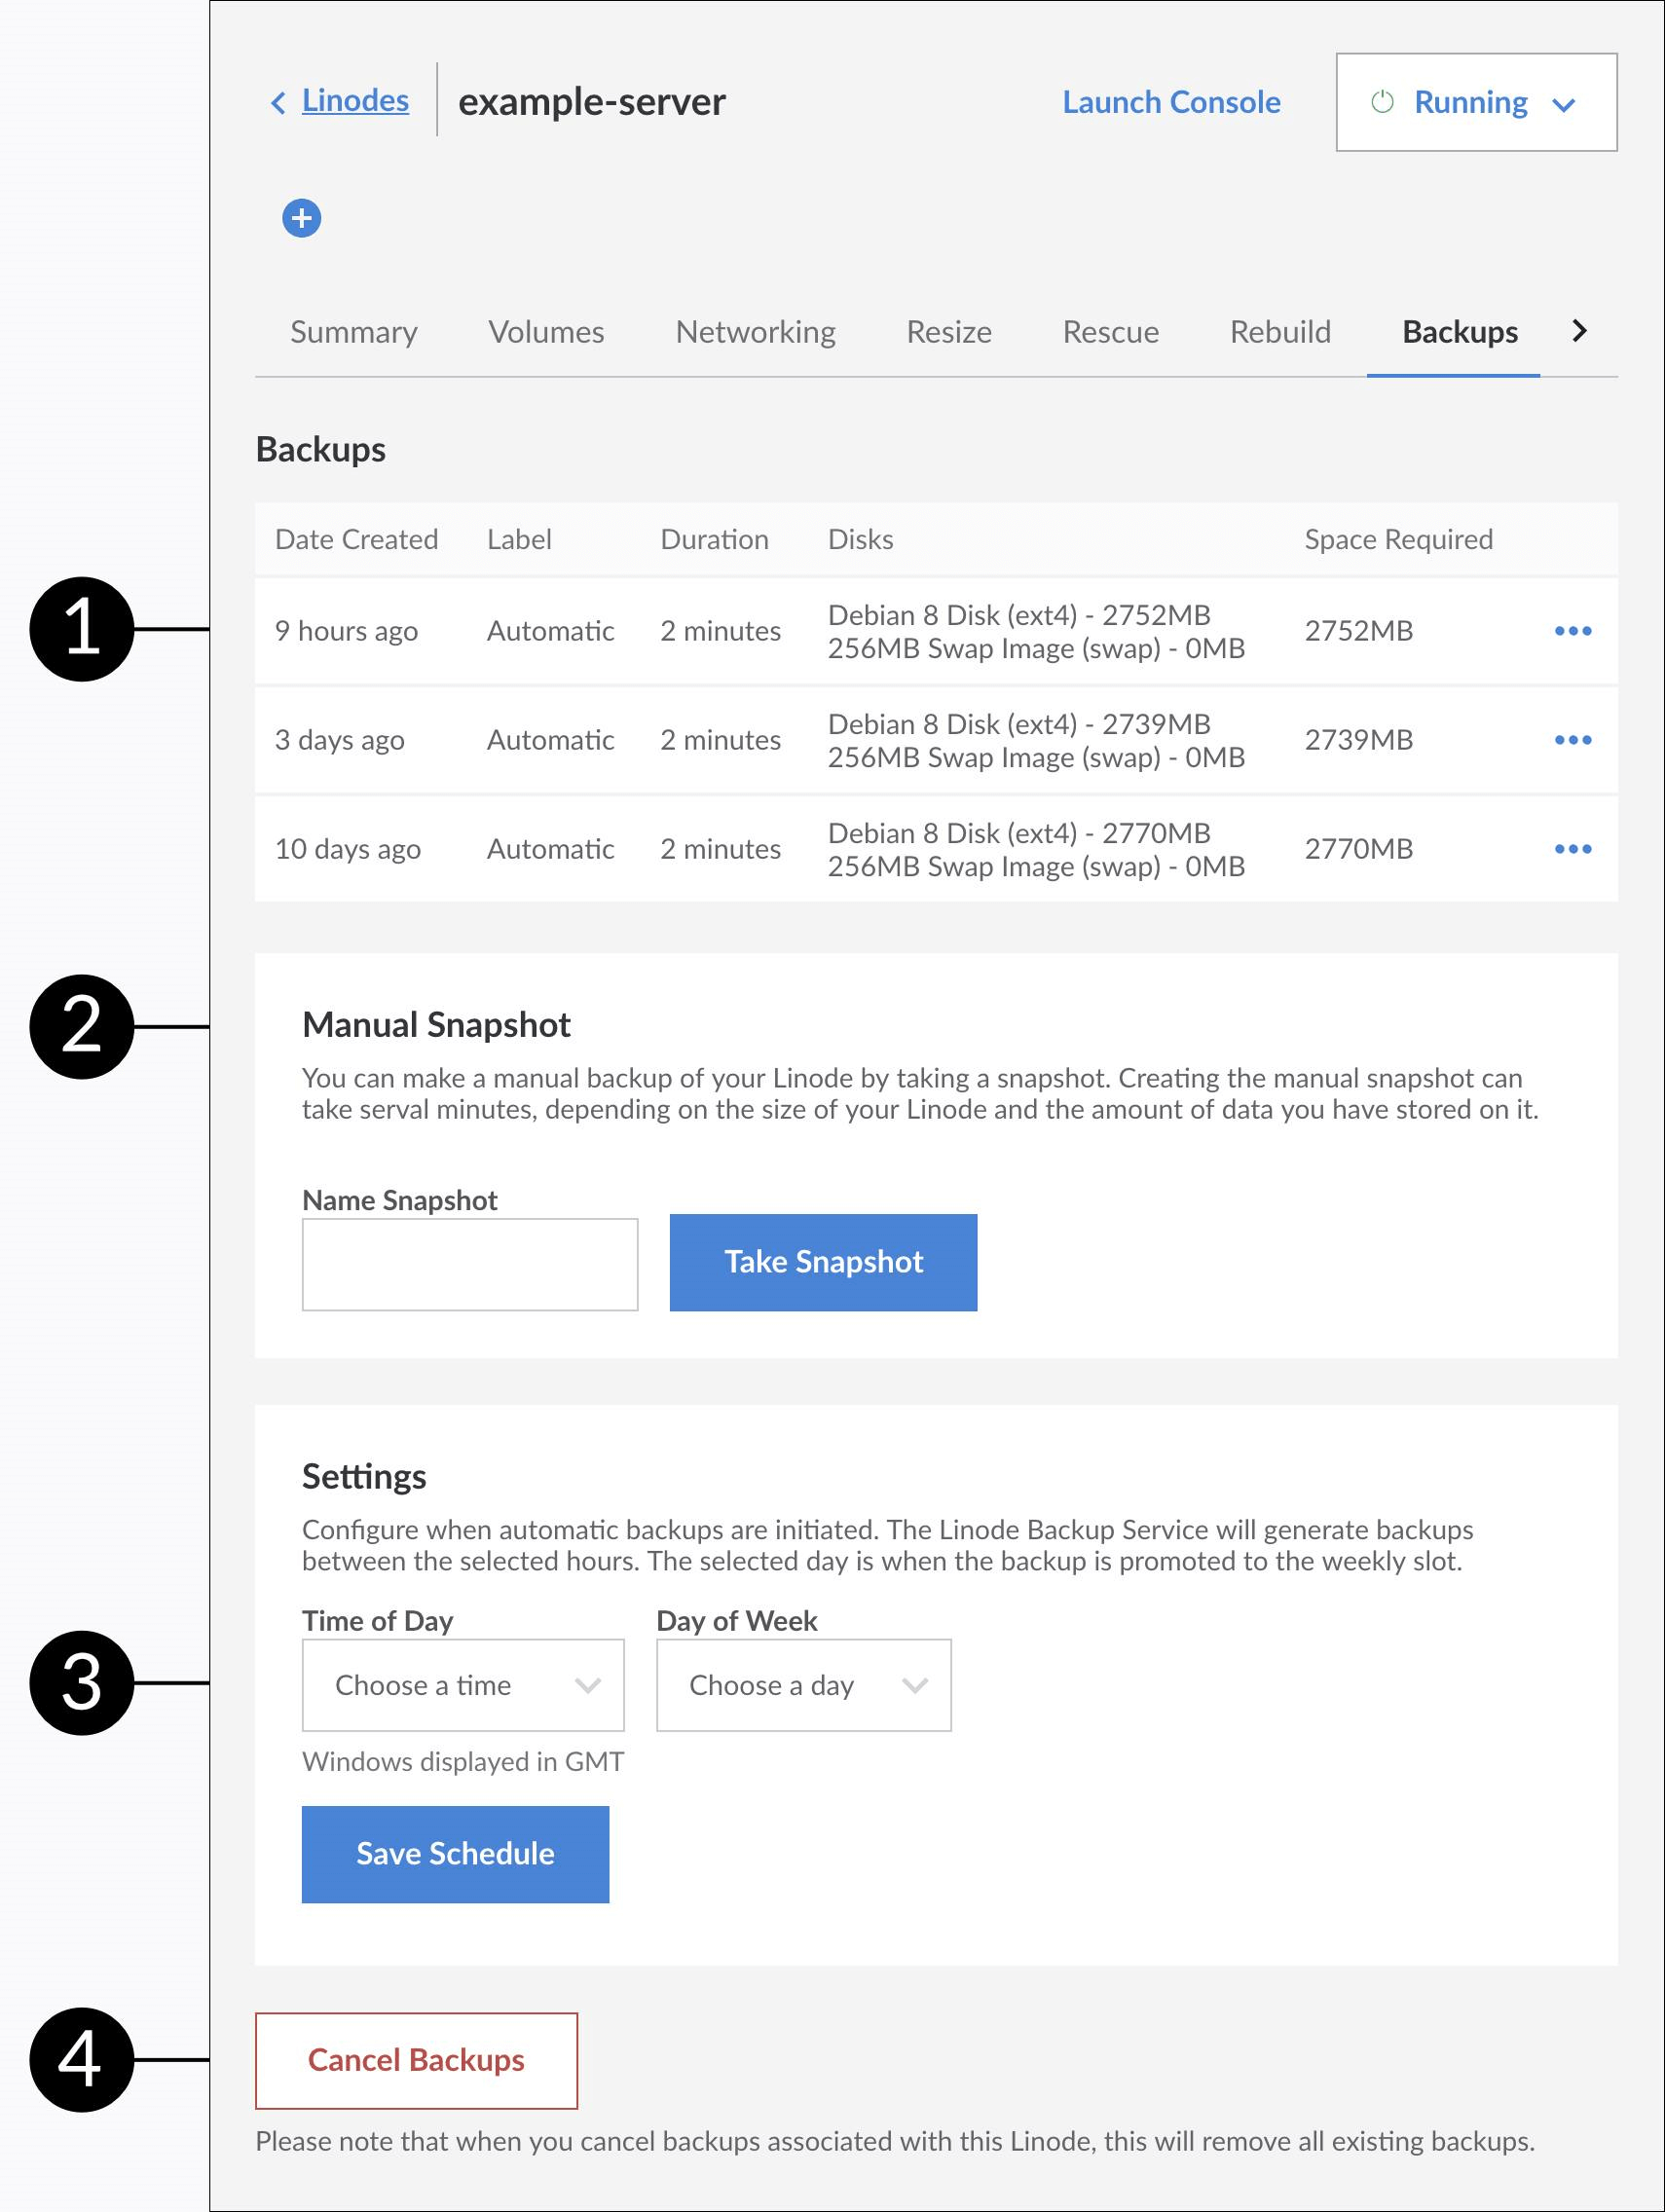The height and width of the screenshot is (2212, 1665).
Task: Switch to the Volumes tab
Action: coord(546,332)
